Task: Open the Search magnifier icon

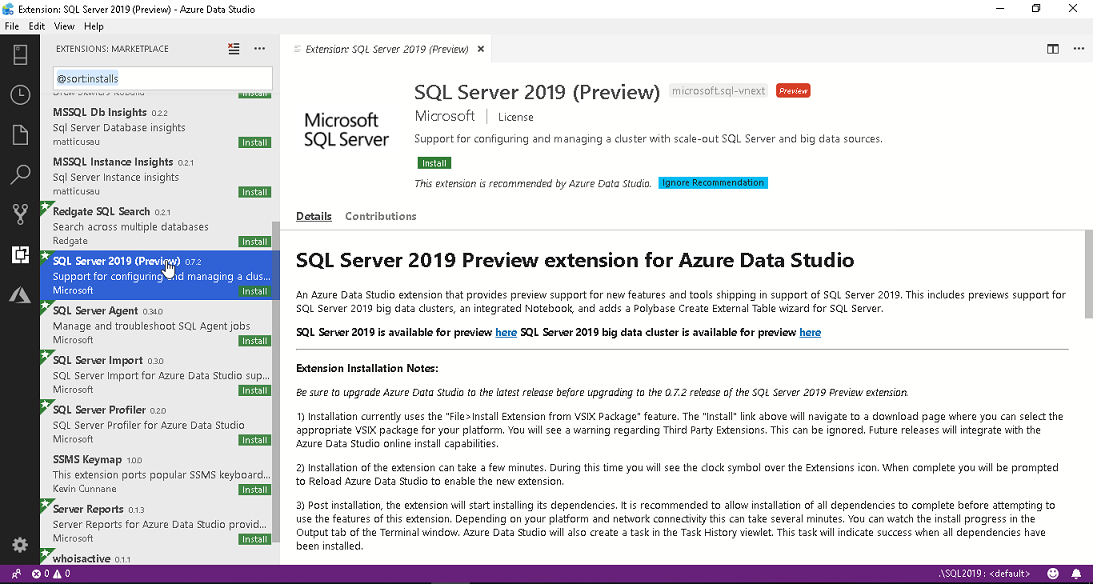Action: (x=20, y=175)
